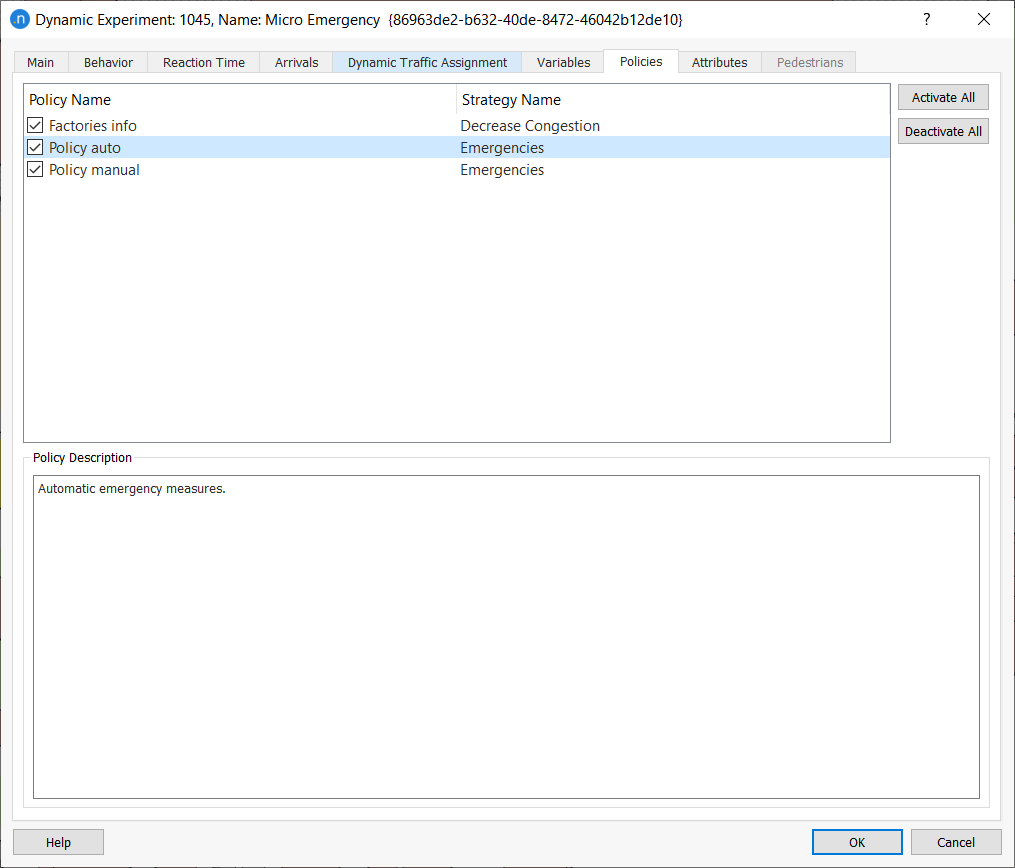Click the Deactivate All button

(x=943, y=130)
